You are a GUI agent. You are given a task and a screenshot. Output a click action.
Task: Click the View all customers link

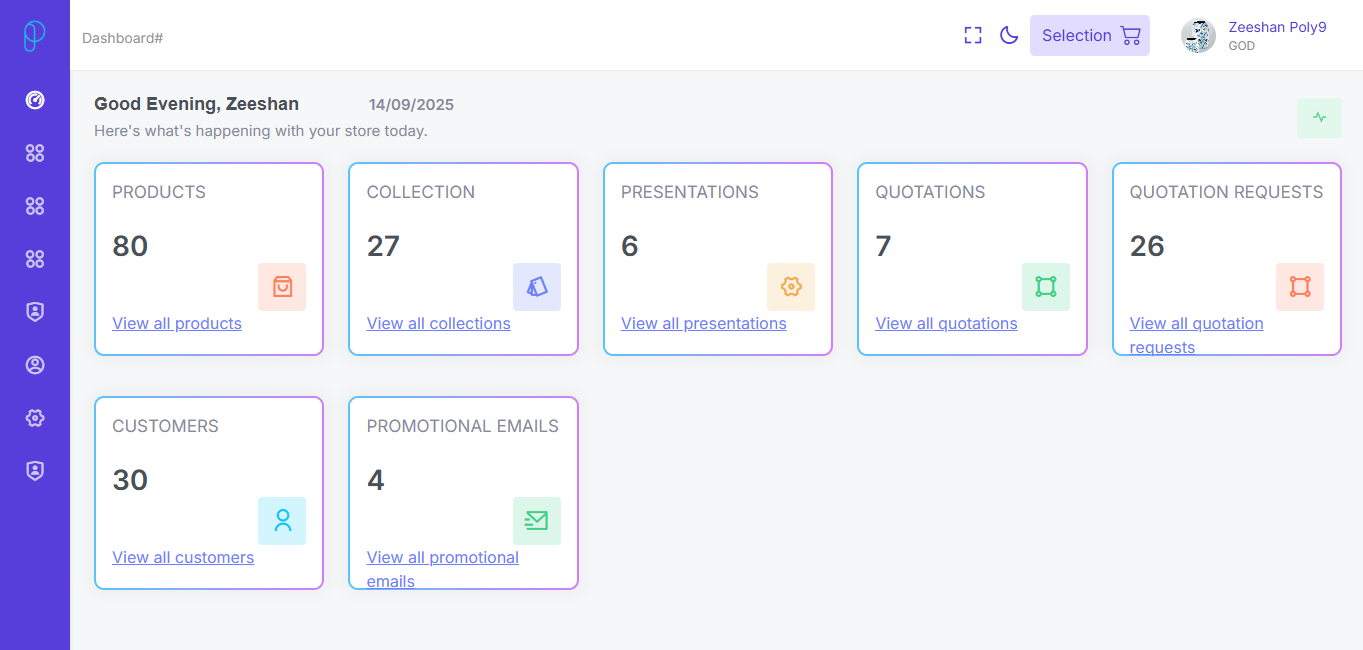point(183,557)
